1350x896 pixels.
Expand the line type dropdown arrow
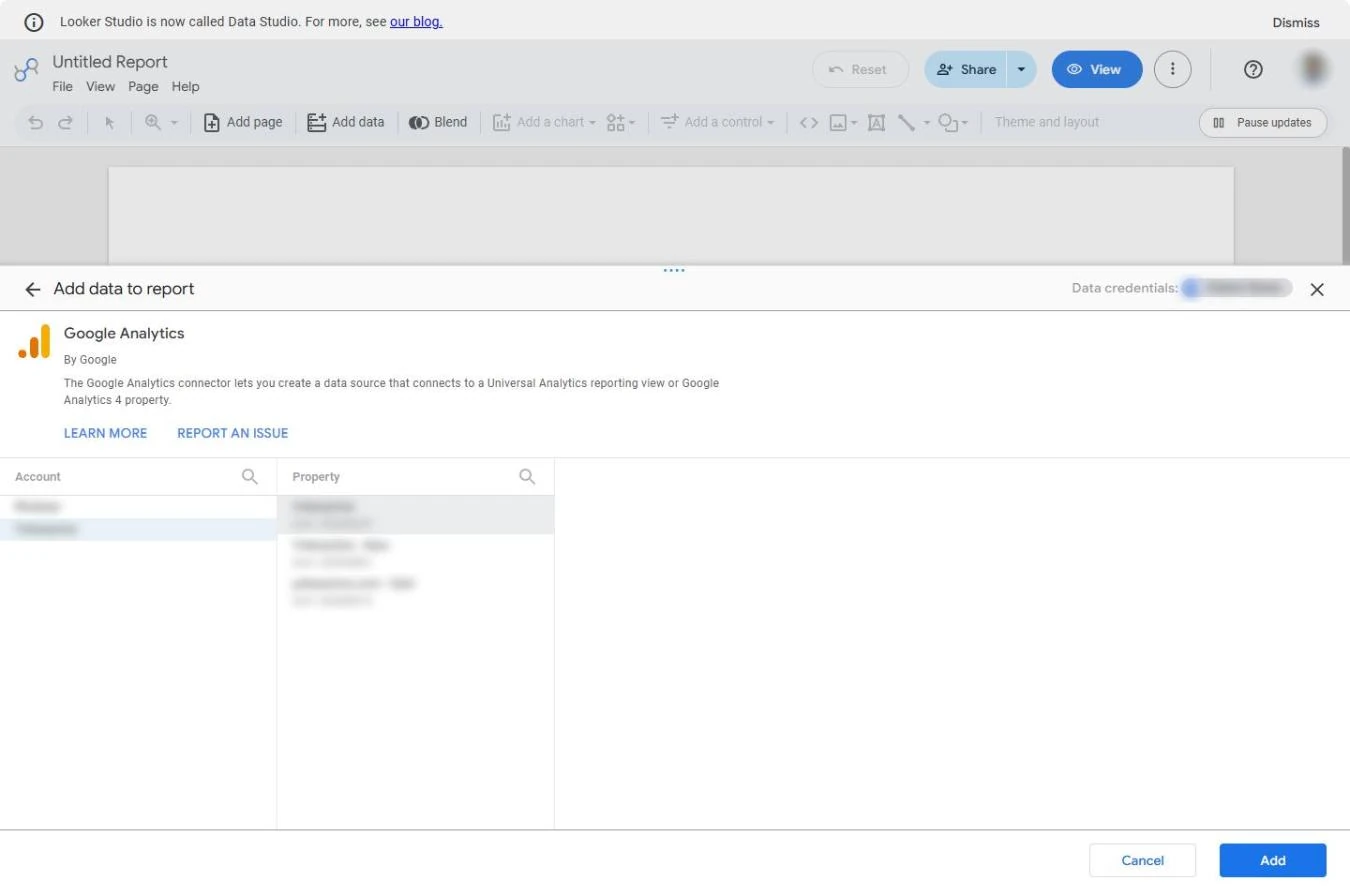[927, 122]
